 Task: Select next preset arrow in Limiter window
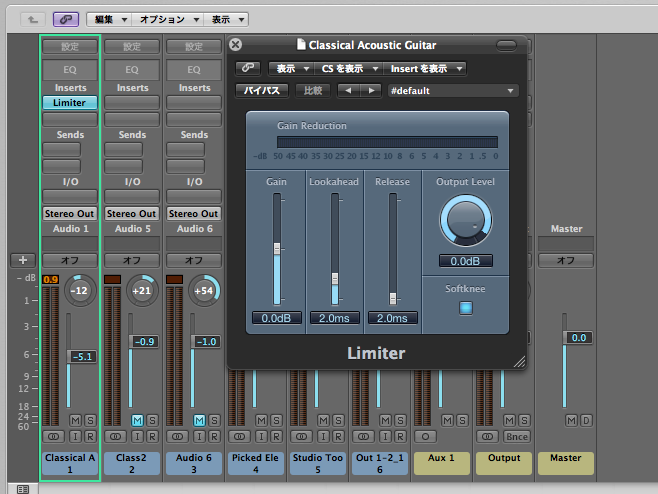tap(371, 91)
